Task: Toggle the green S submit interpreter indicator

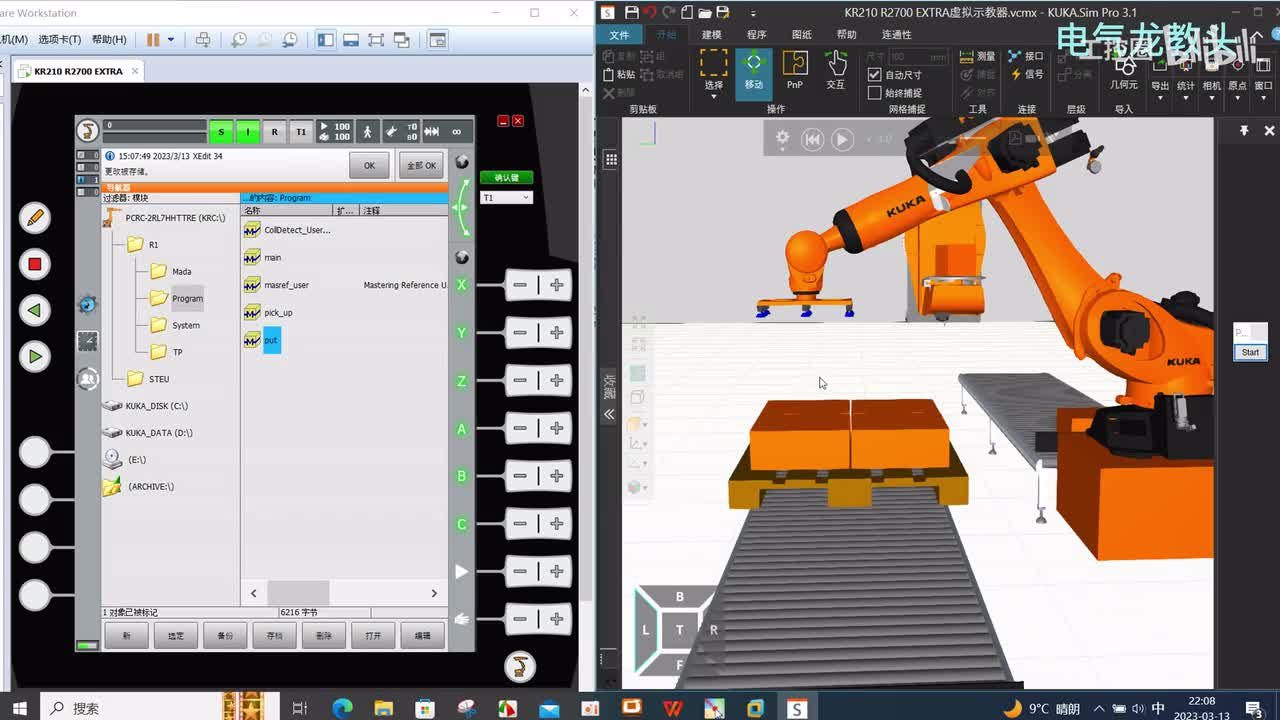Action: coord(221,132)
